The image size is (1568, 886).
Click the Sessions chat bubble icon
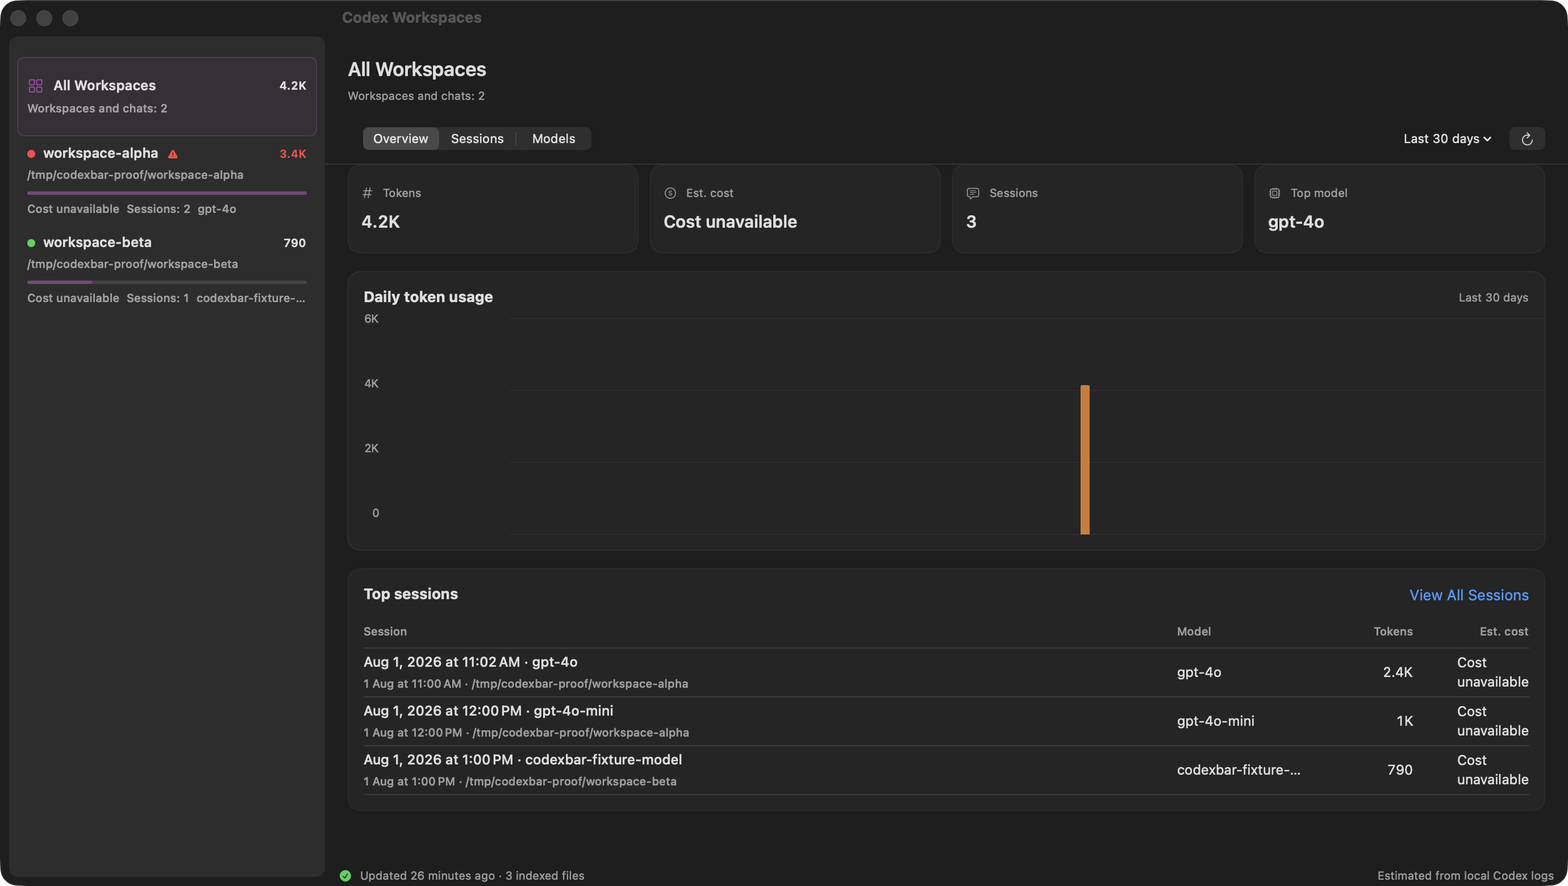(x=973, y=193)
